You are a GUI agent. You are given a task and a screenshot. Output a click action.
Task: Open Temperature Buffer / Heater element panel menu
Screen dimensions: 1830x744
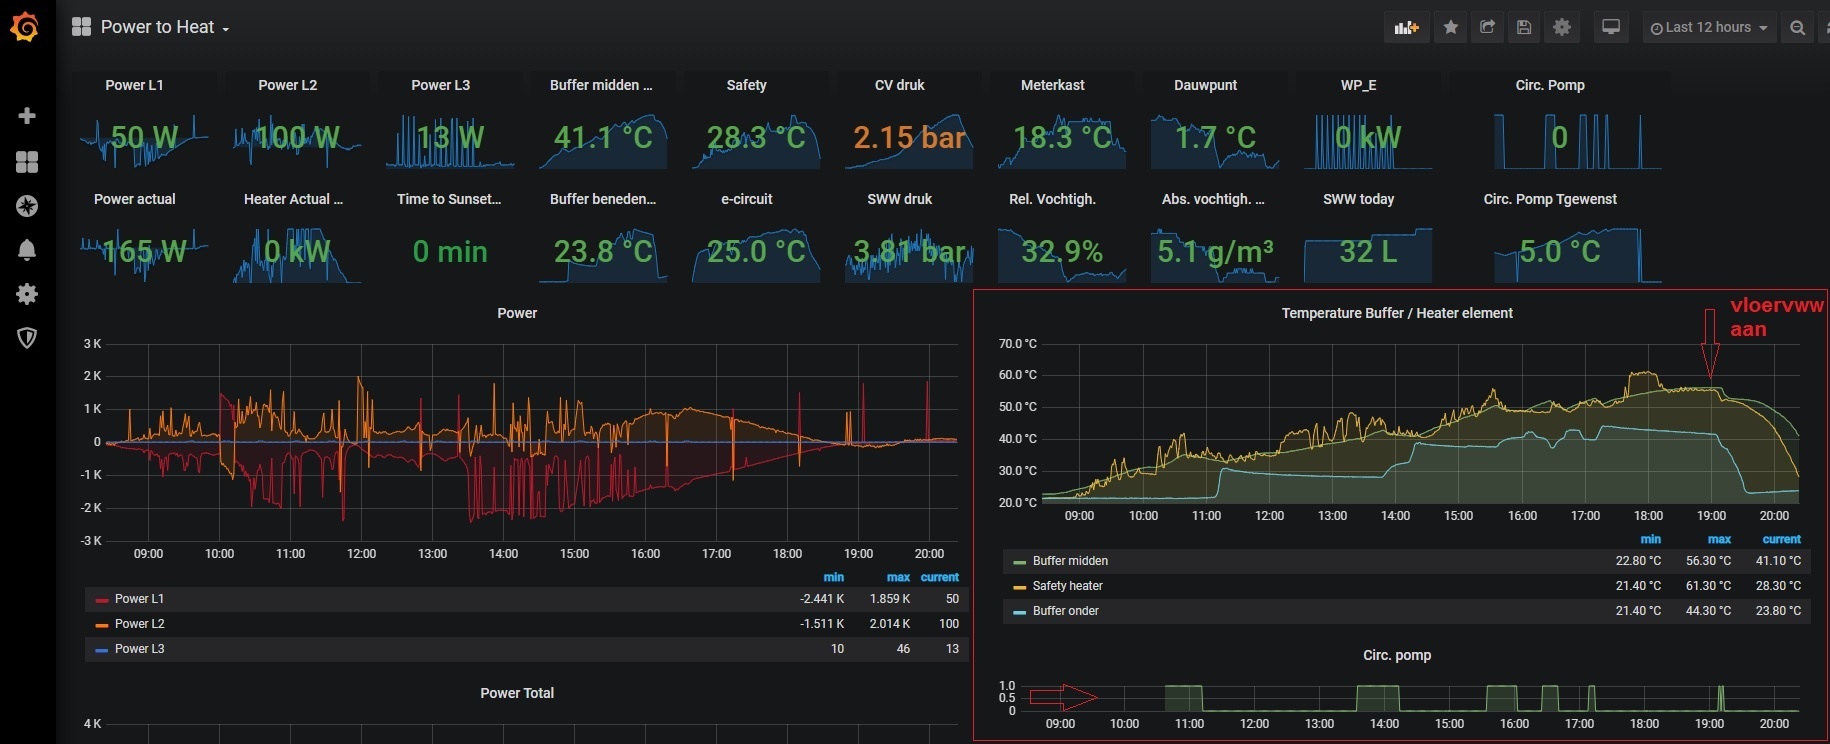pos(1396,313)
